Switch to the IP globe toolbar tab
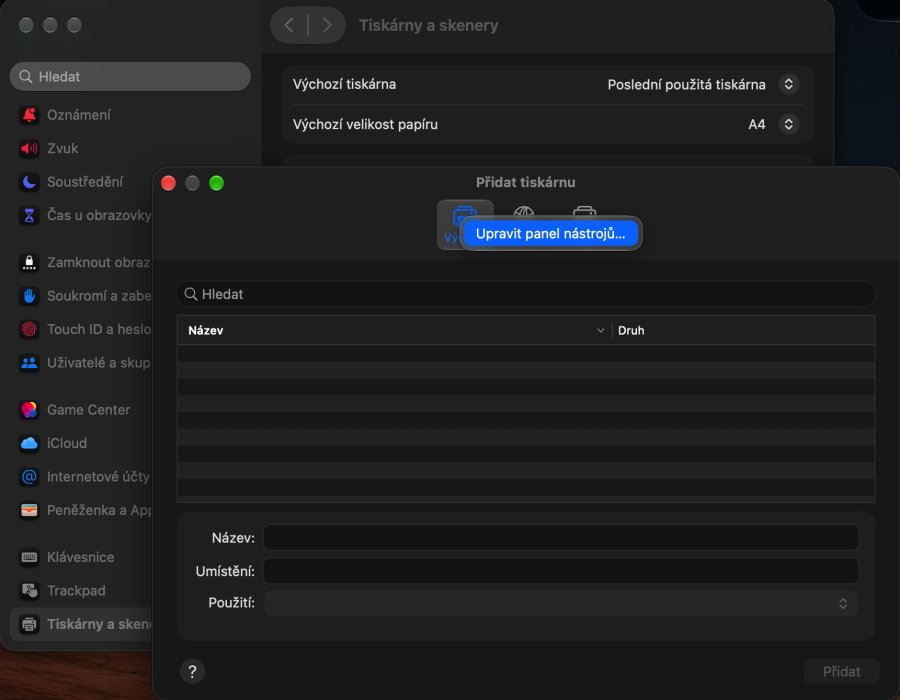Screen dimensions: 900x700 pyautogui.click(x=523, y=212)
